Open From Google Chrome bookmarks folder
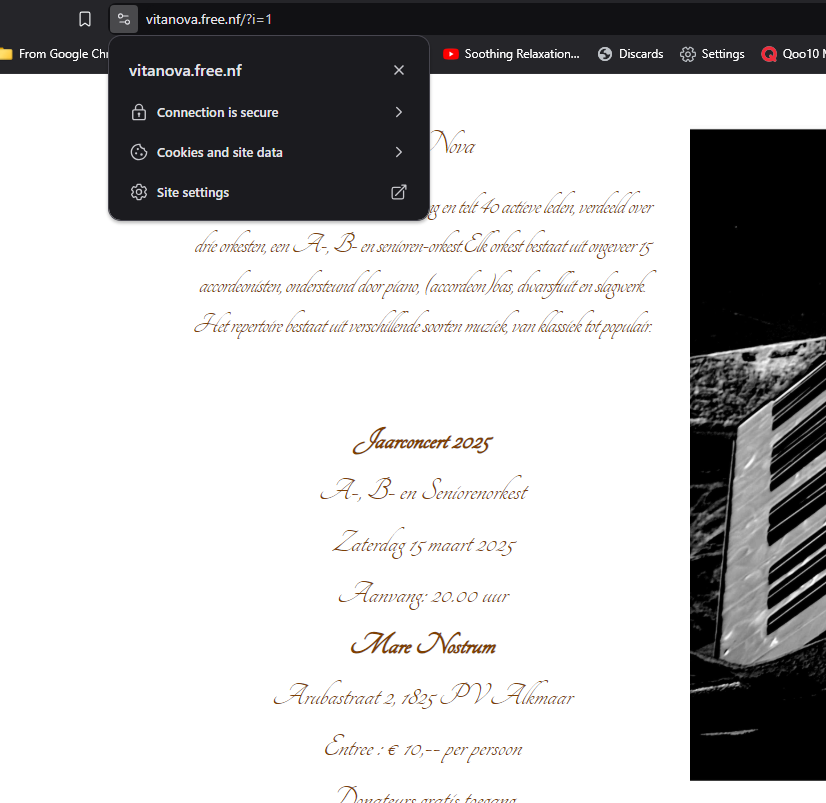The height and width of the screenshot is (803, 826). tap(55, 54)
